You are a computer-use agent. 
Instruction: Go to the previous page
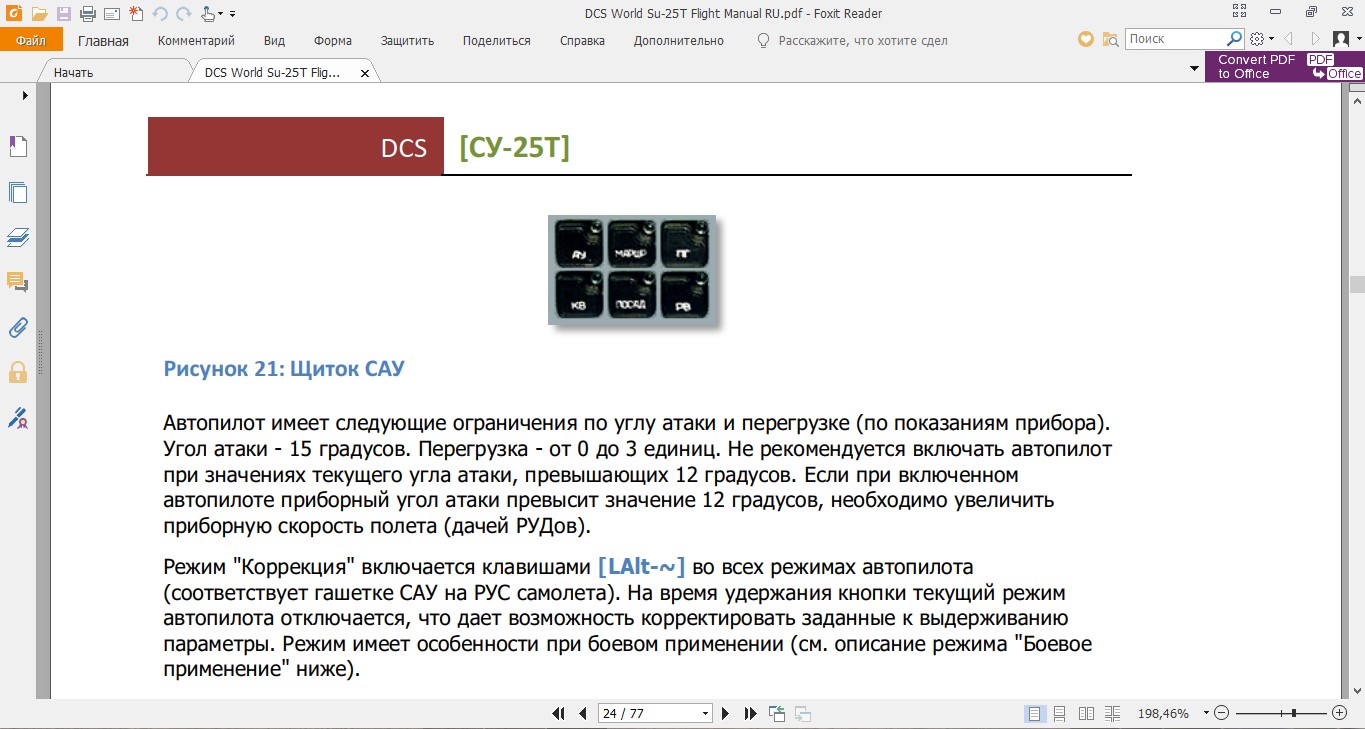pos(583,713)
